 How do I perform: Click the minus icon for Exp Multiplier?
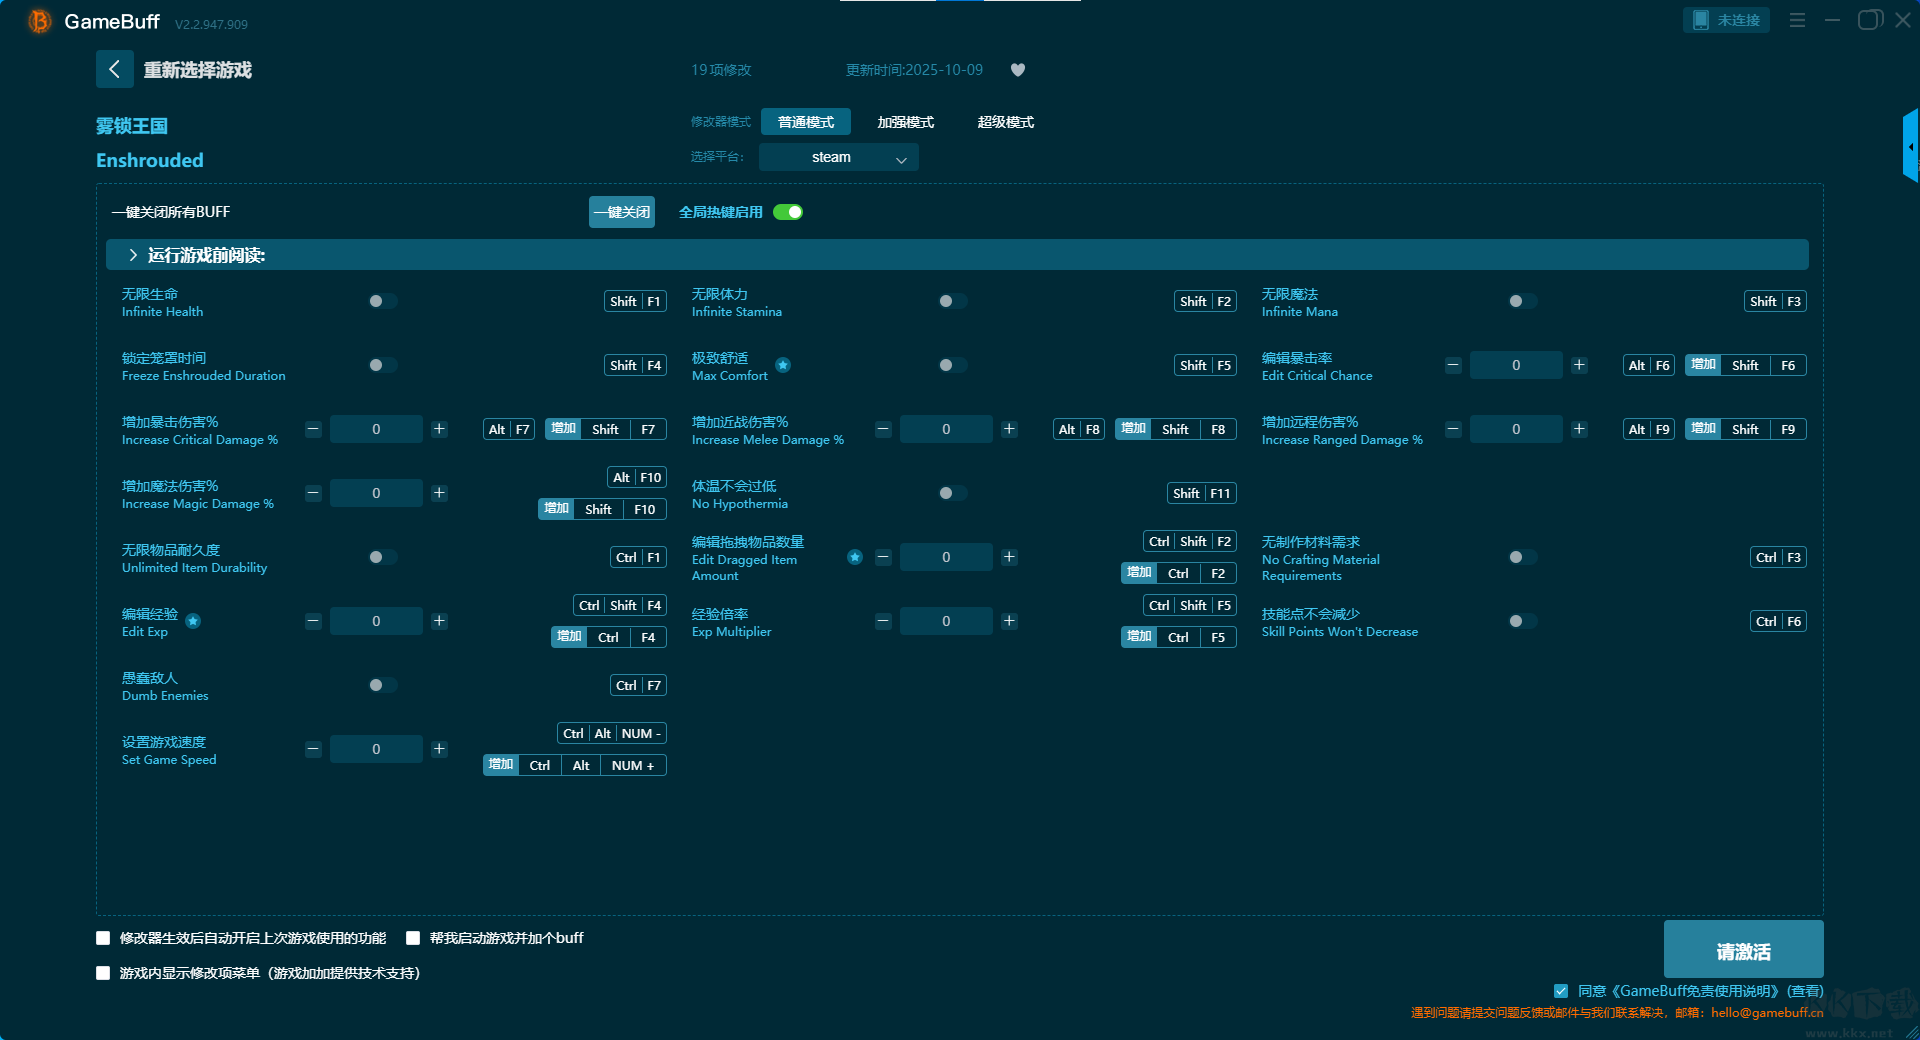[x=883, y=621]
